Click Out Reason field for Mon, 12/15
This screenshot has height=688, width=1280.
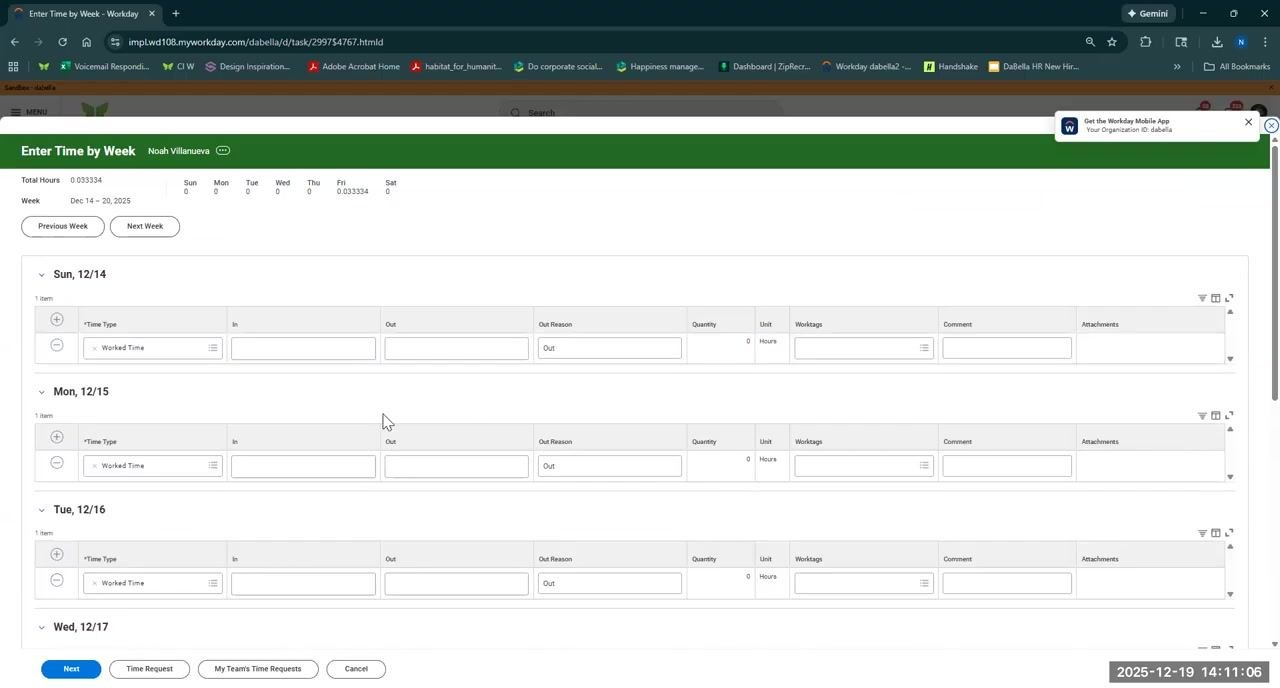coord(609,466)
